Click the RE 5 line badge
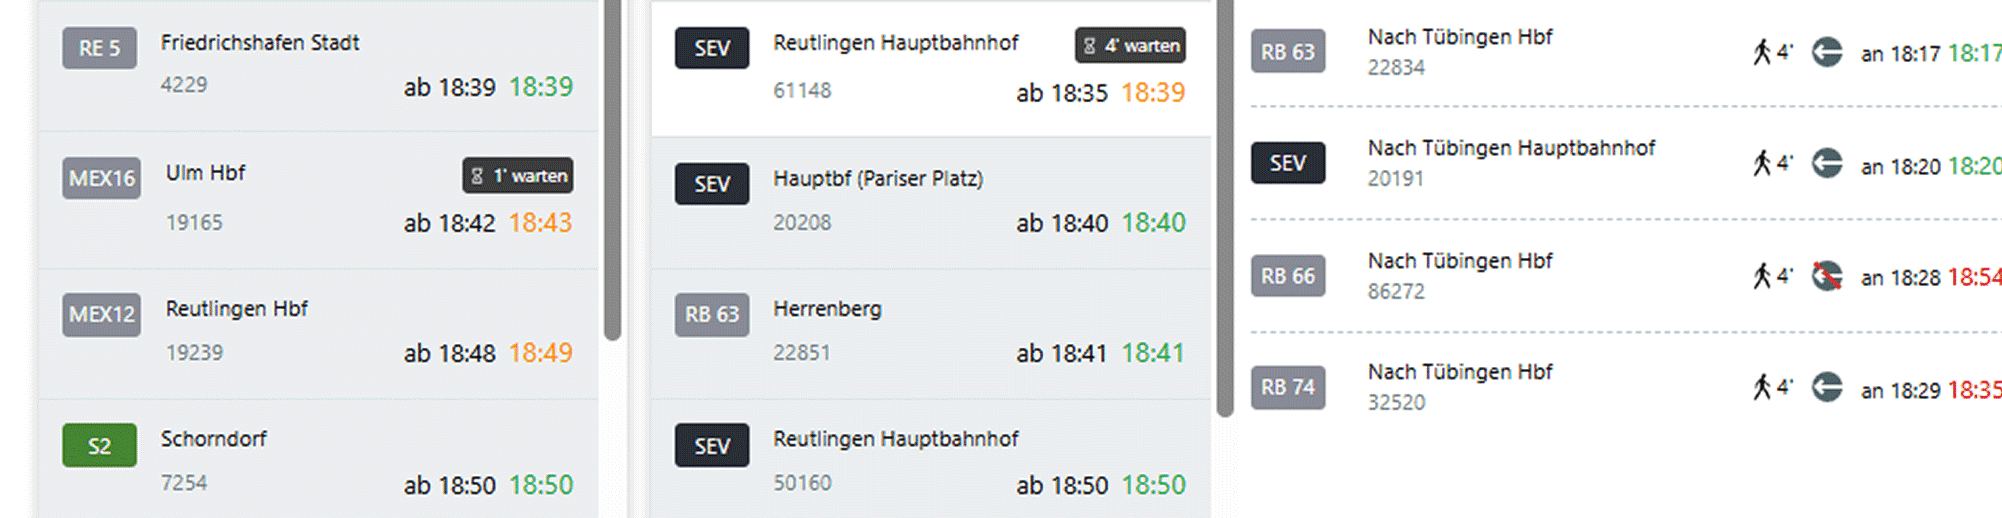2002x518 pixels. click(99, 48)
